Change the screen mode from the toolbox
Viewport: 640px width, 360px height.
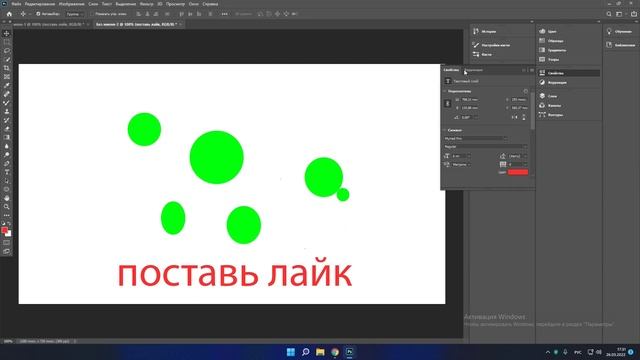pos(7,251)
